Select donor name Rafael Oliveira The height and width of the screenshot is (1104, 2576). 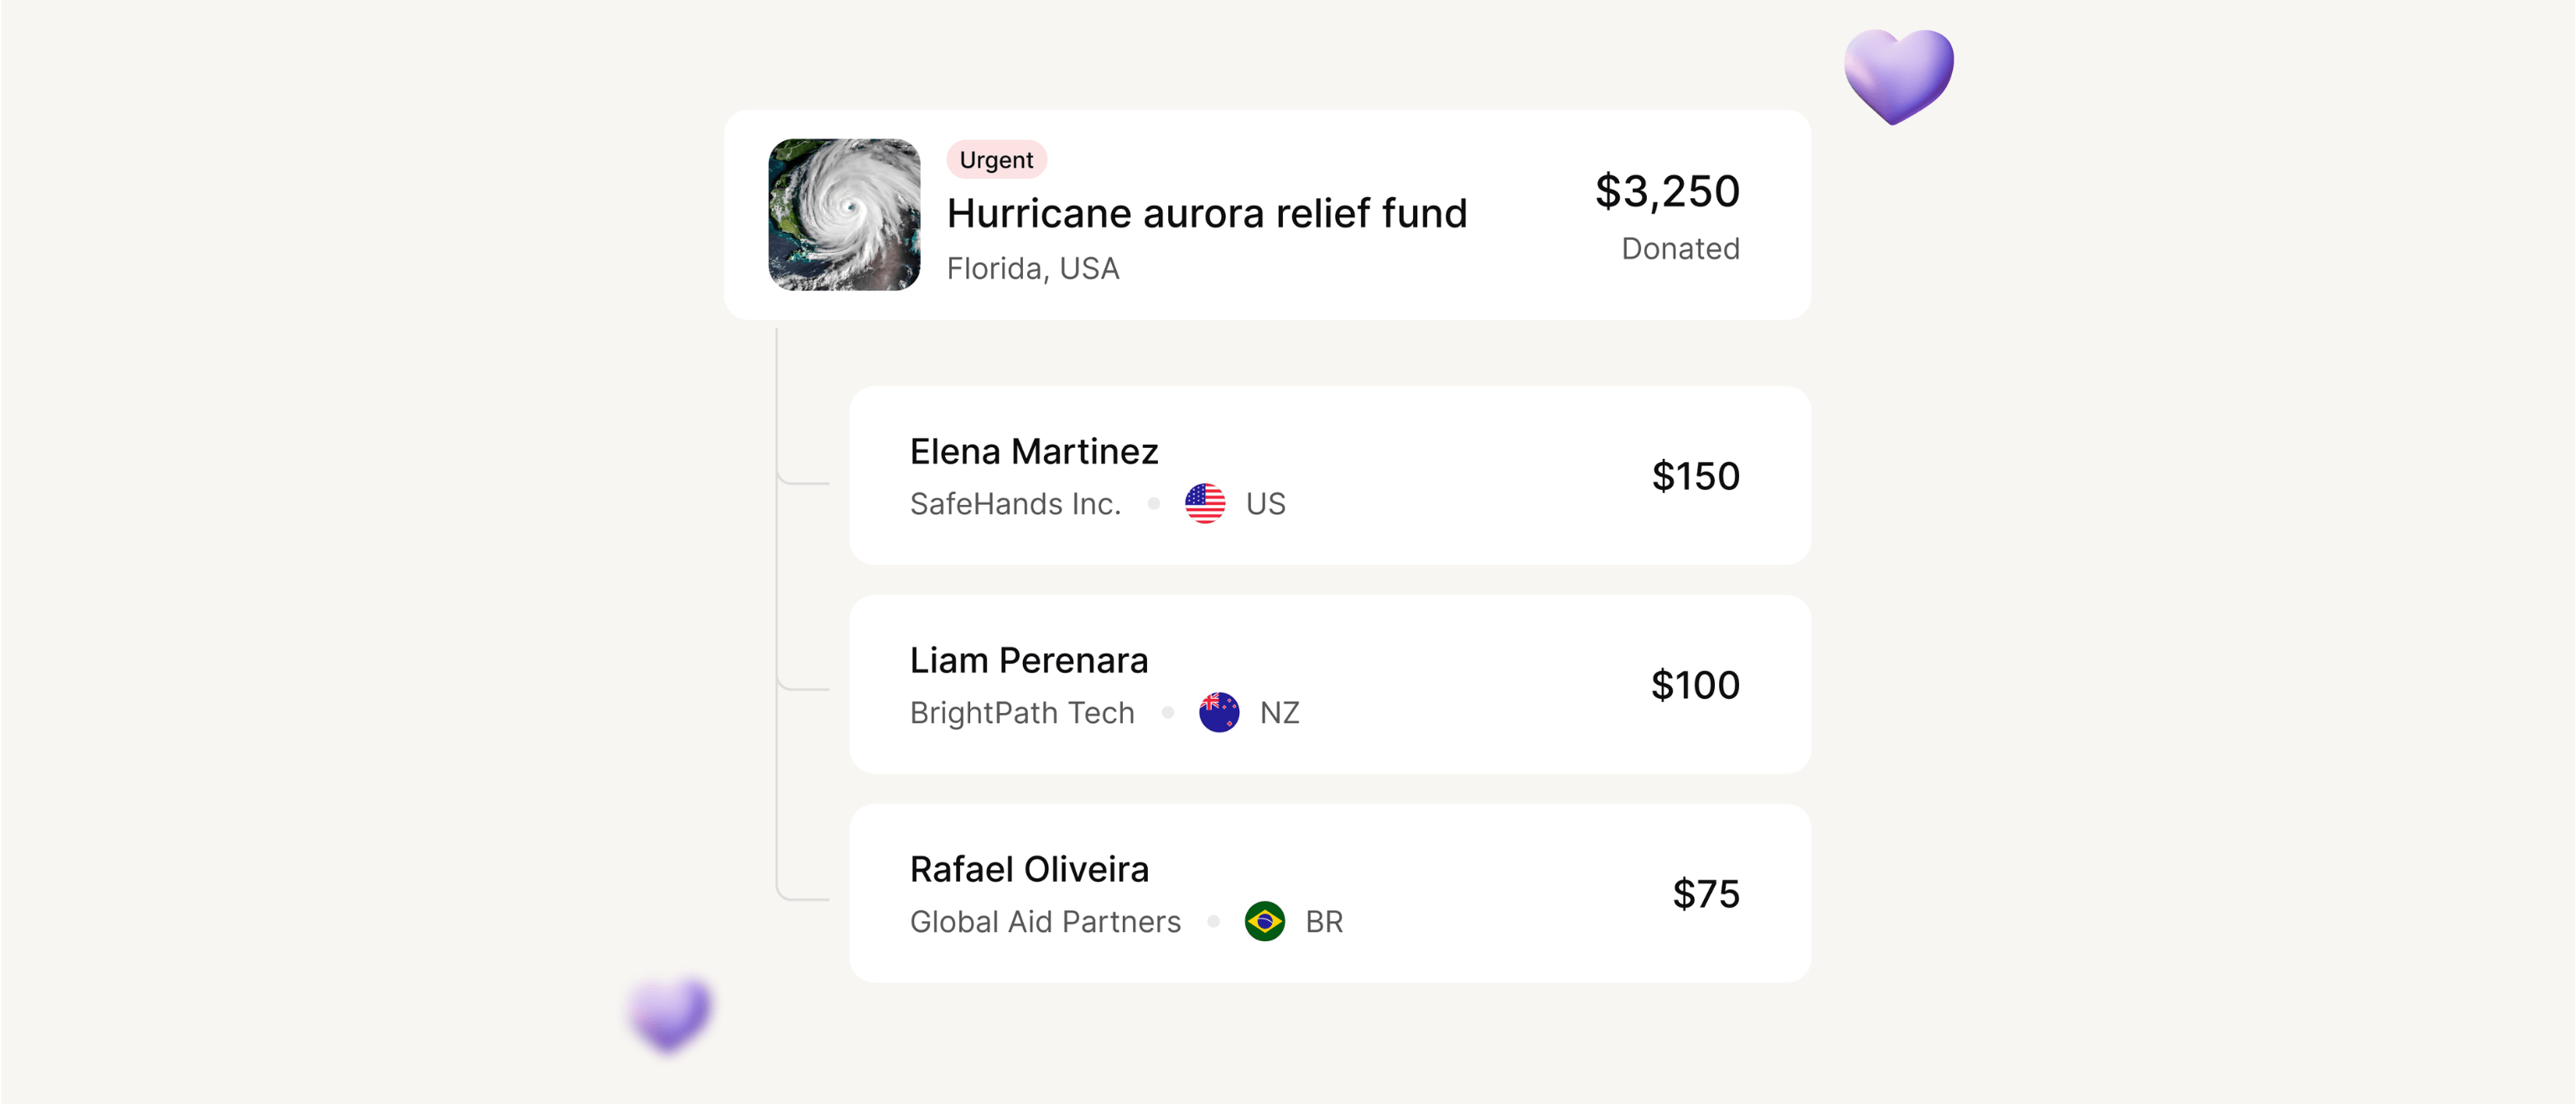[1029, 870]
